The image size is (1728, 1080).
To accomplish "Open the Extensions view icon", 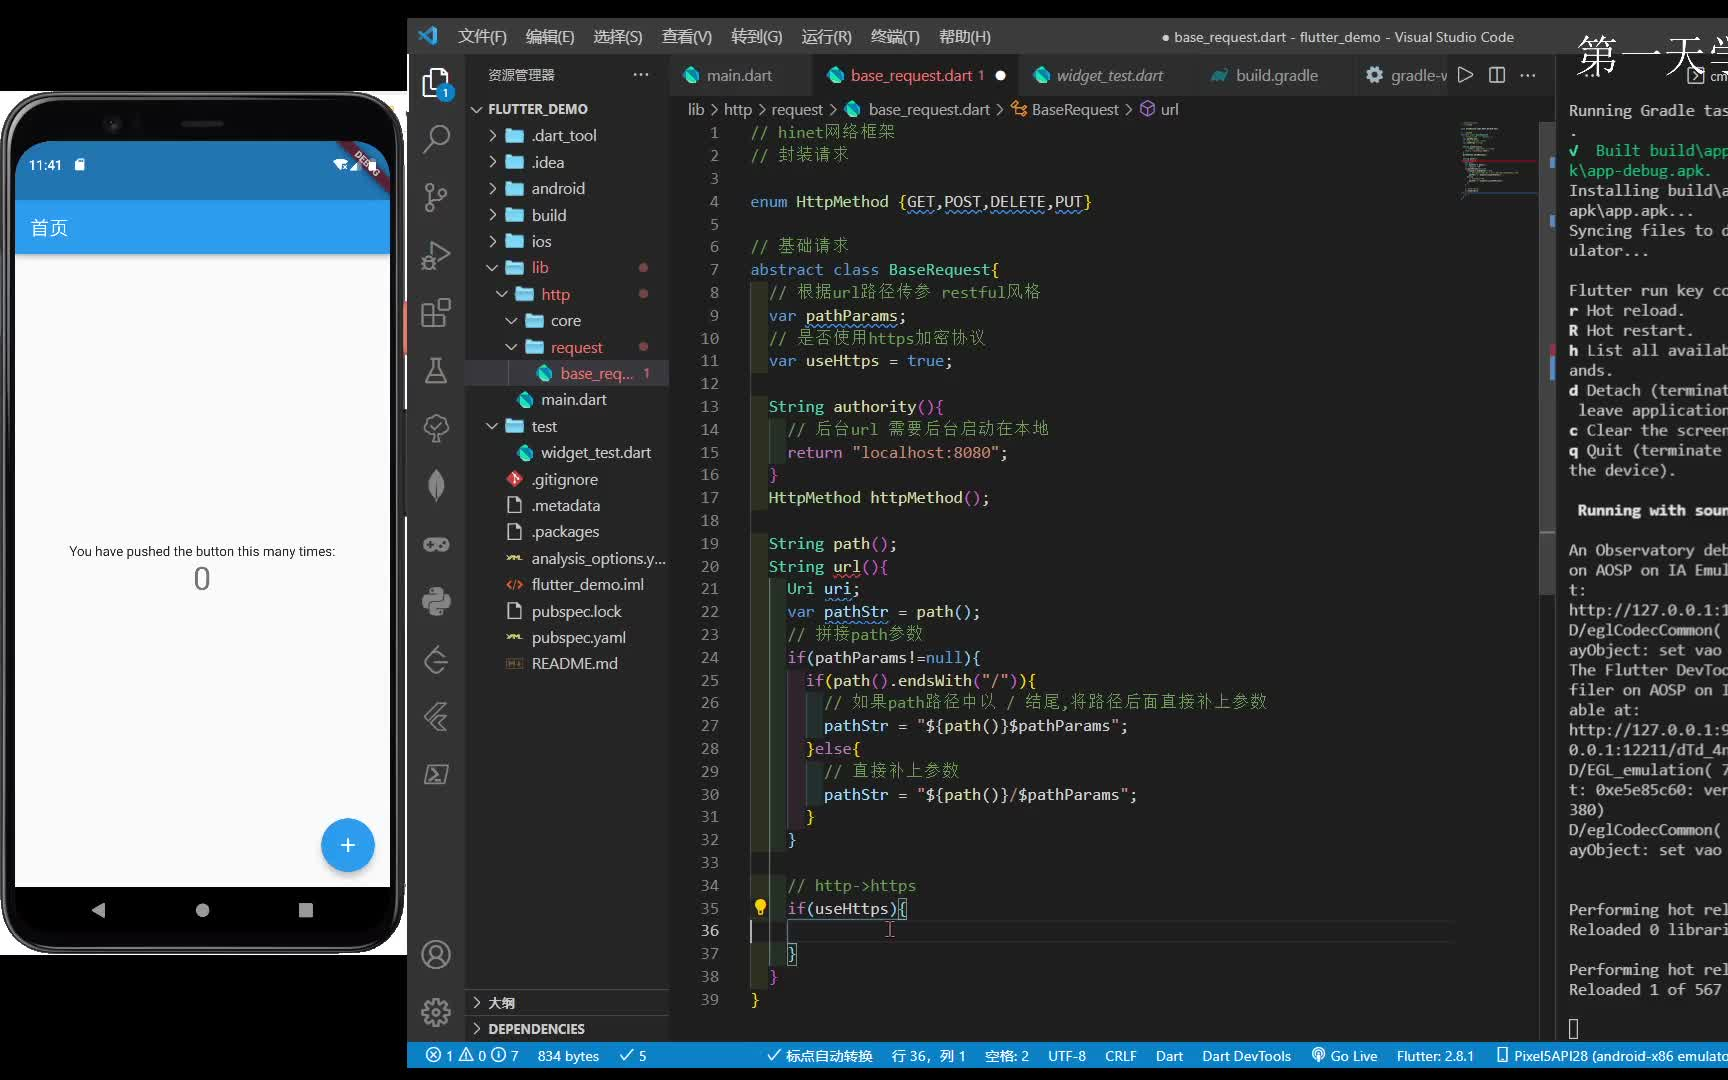I will click(x=436, y=313).
